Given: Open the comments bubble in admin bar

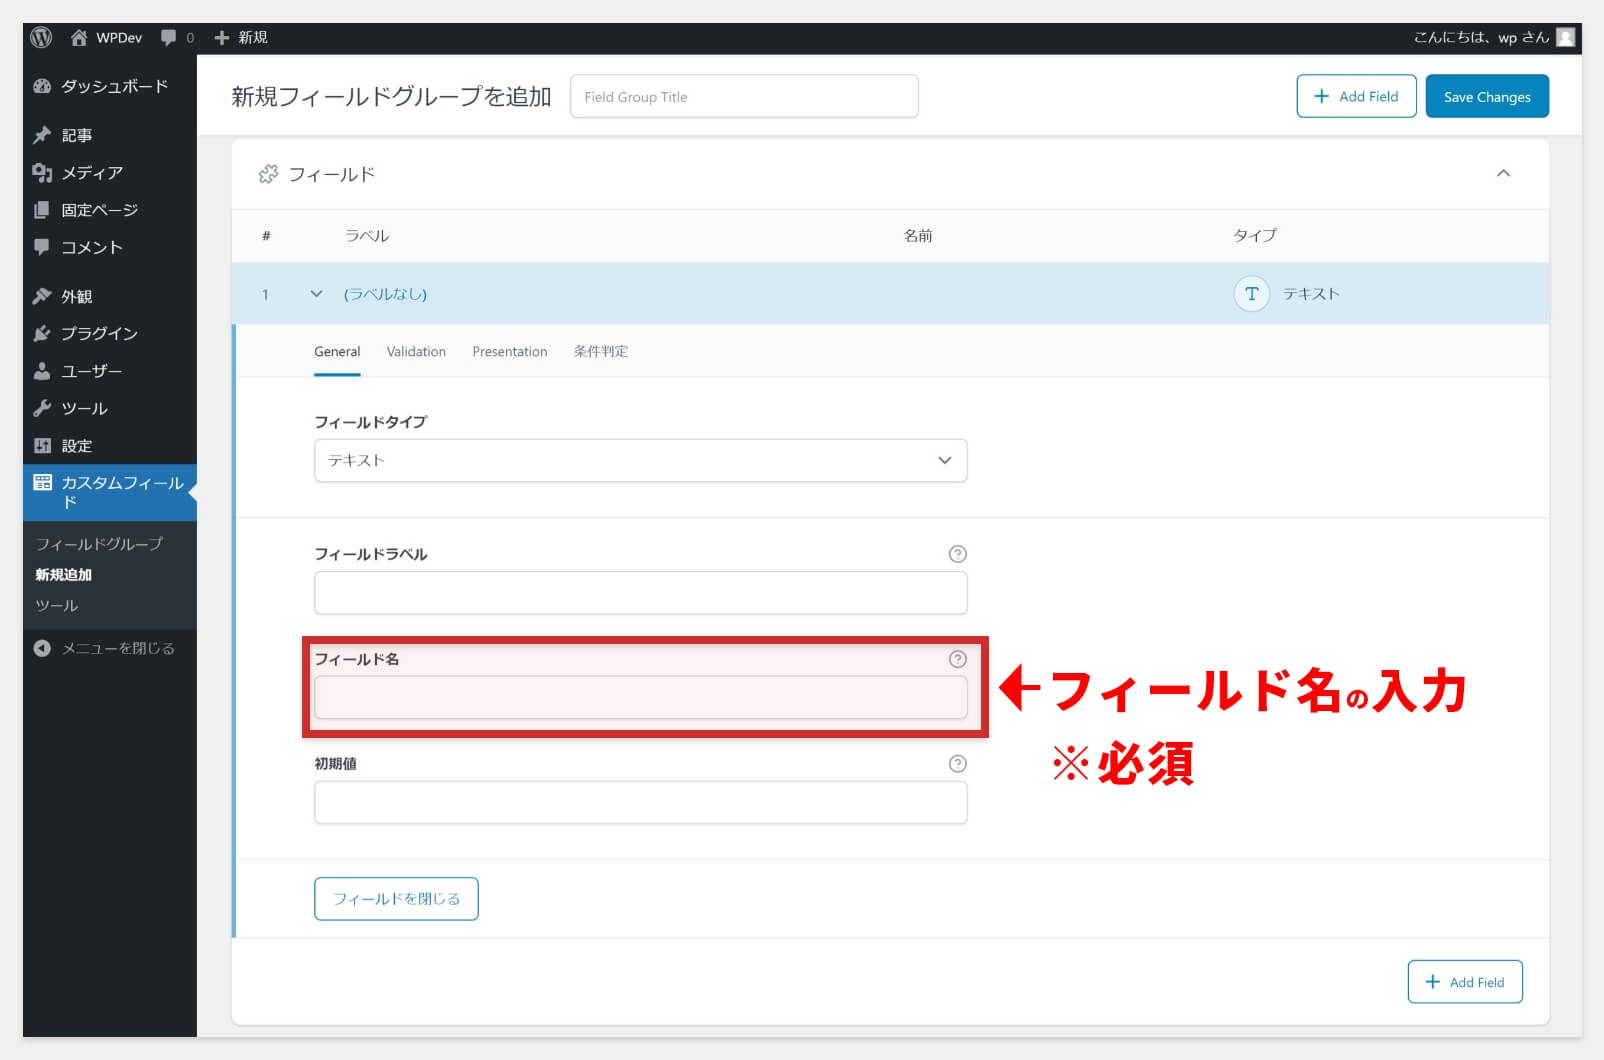Looking at the screenshot, I should click(178, 38).
